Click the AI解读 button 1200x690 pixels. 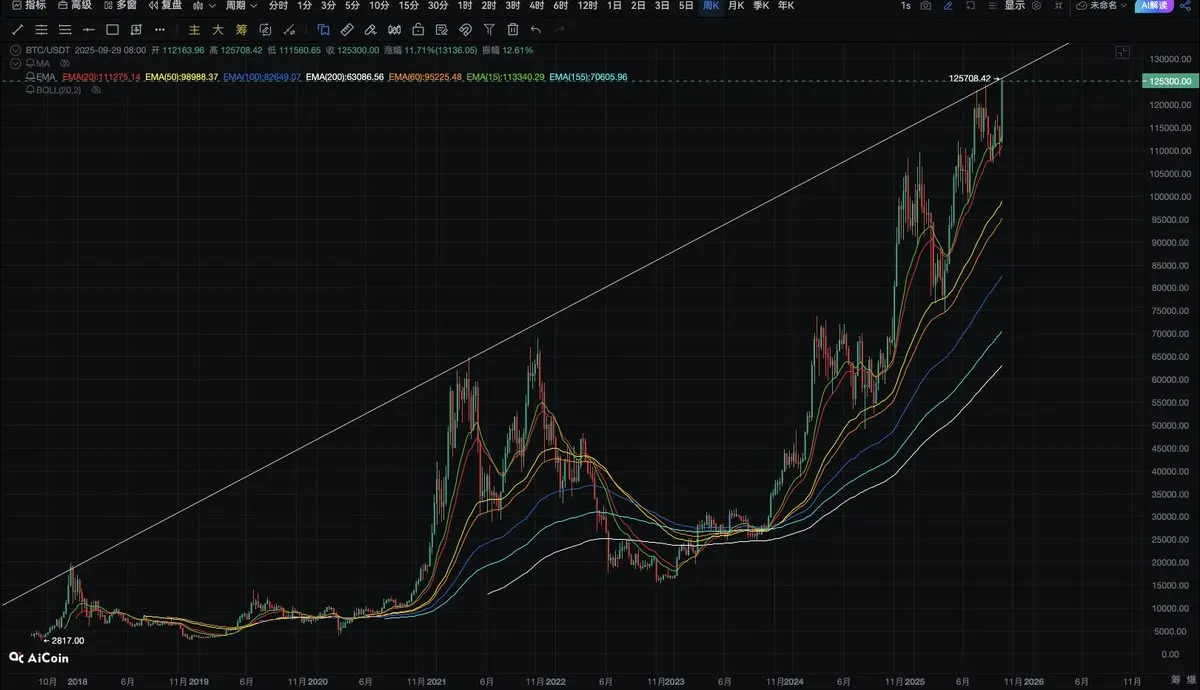pyautogui.click(x=1154, y=6)
